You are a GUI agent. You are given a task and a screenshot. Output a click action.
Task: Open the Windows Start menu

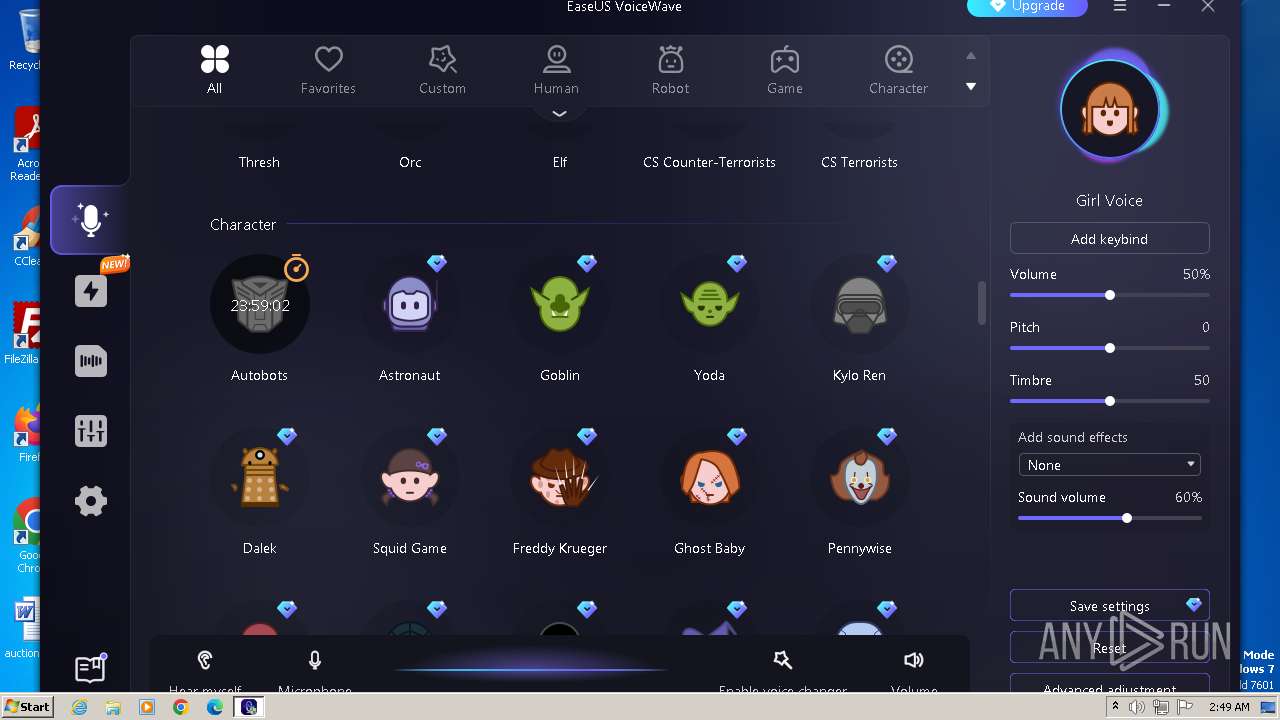point(27,706)
